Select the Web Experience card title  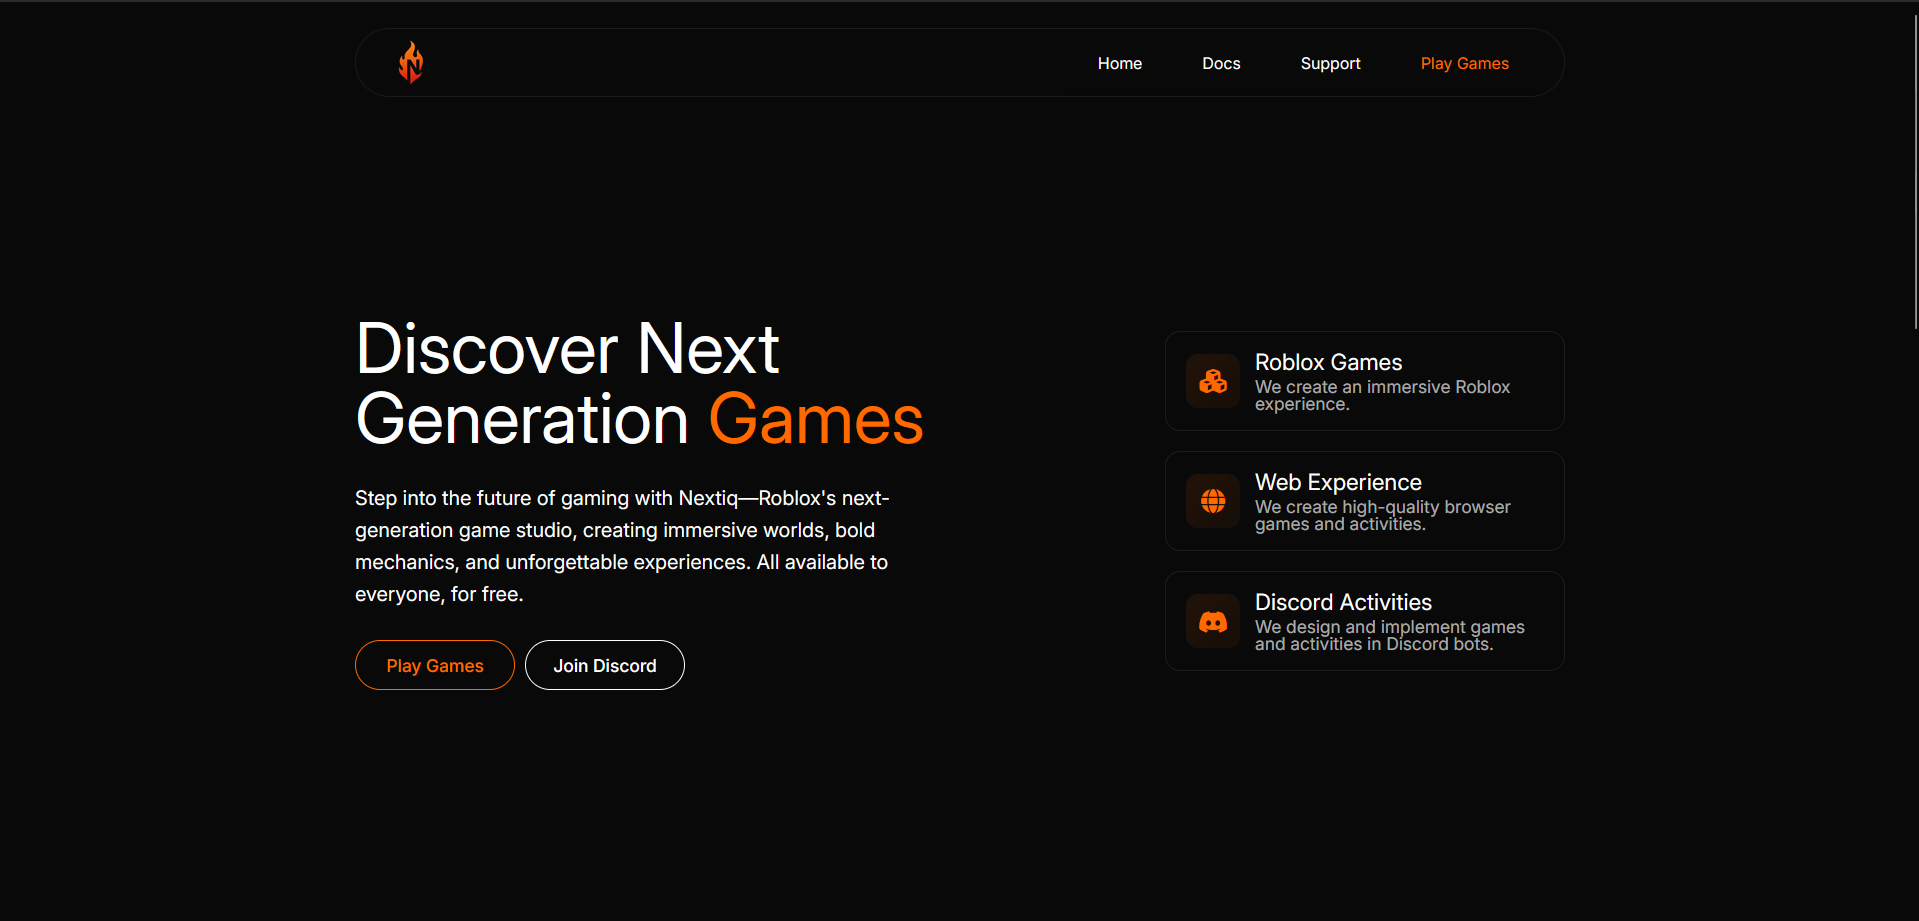(x=1338, y=482)
